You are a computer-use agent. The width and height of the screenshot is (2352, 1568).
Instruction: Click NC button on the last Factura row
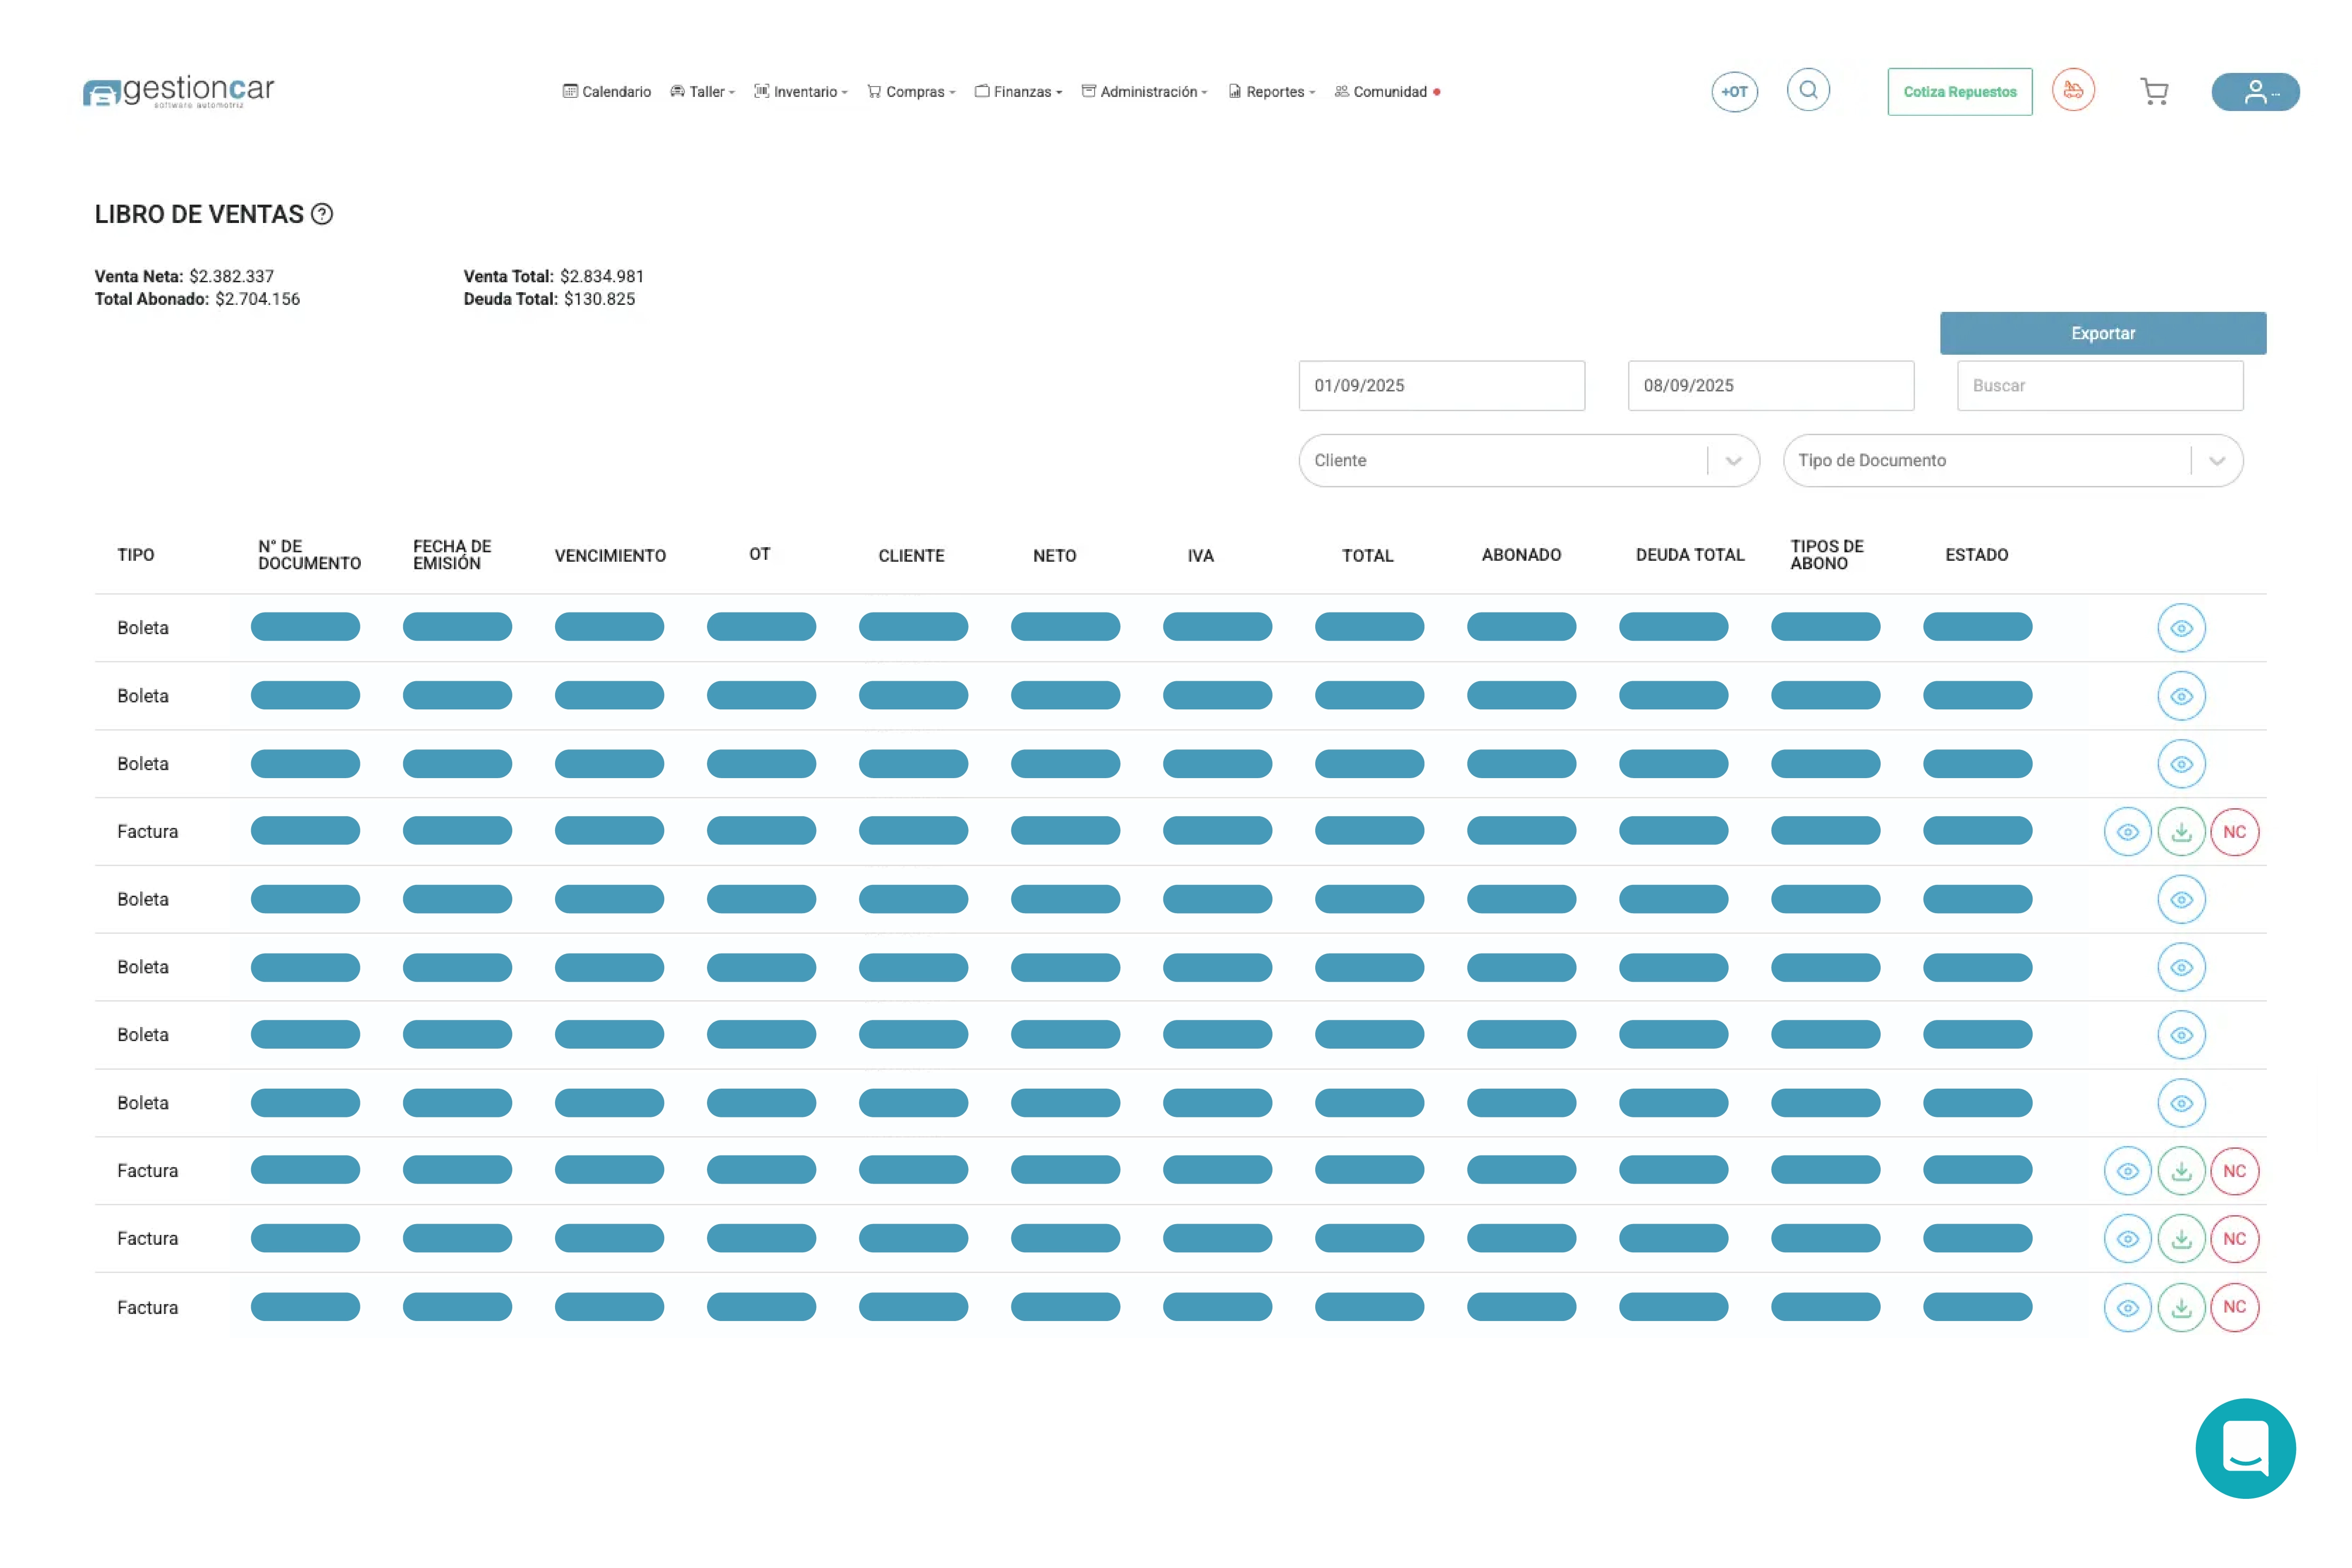[x=2234, y=1307]
